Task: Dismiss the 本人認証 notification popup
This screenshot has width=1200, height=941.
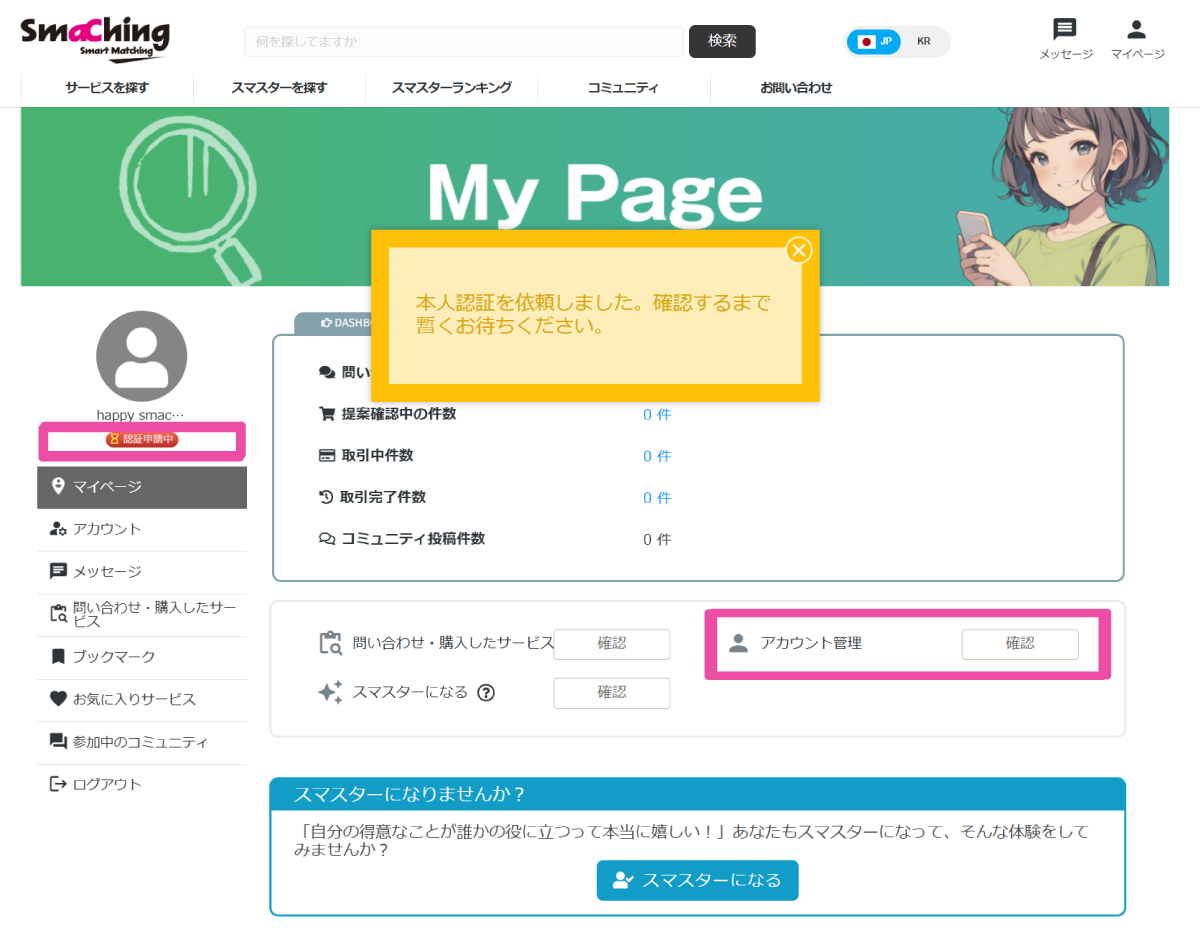Action: 798,250
